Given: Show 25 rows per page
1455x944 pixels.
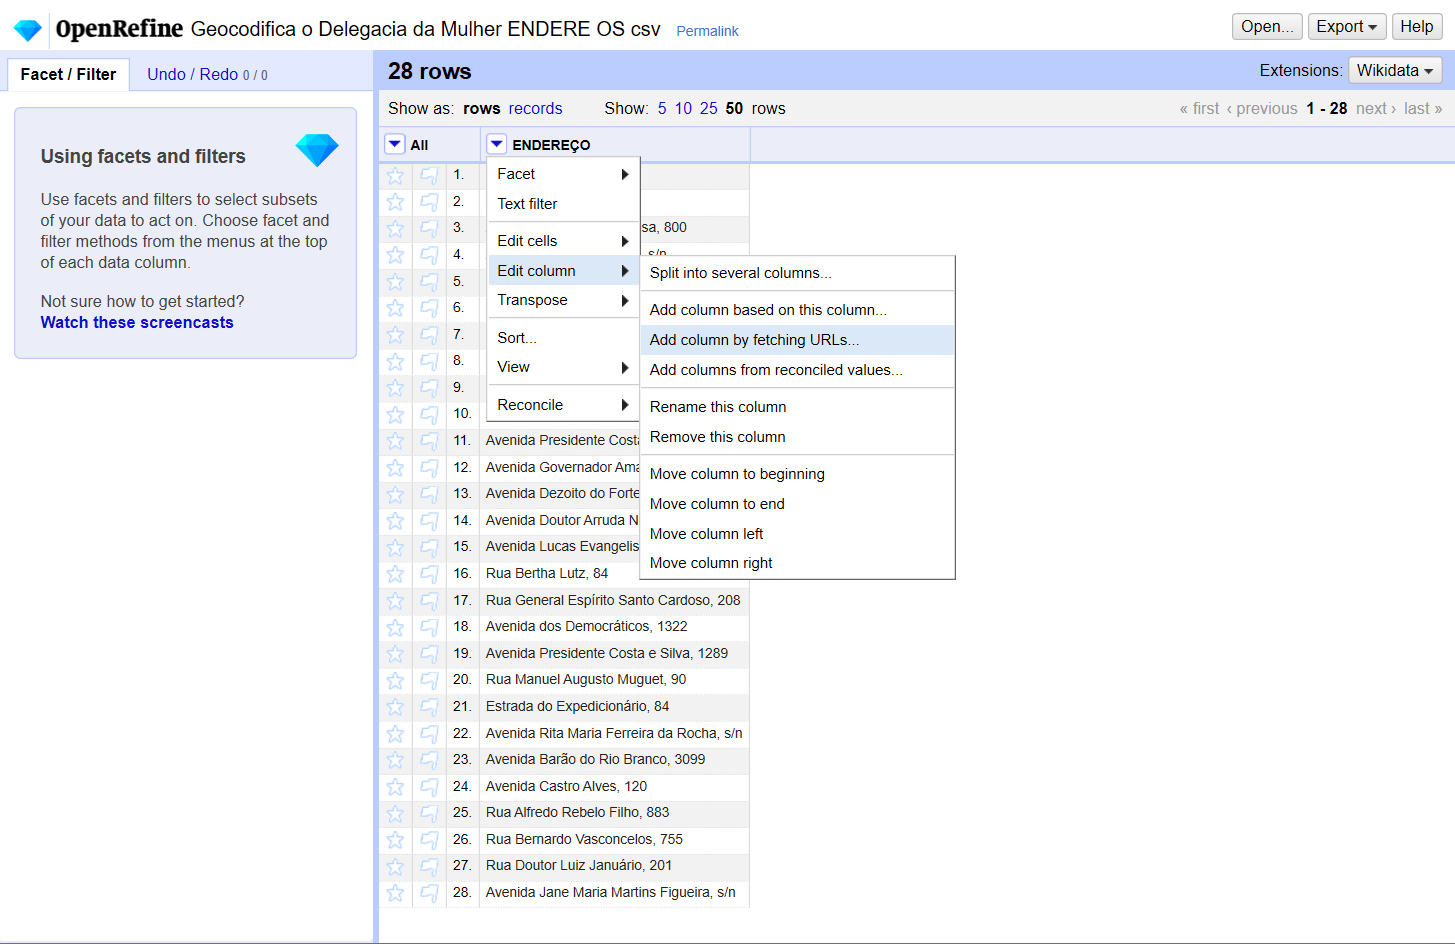Looking at the screenshot, I should pos(708,108).
